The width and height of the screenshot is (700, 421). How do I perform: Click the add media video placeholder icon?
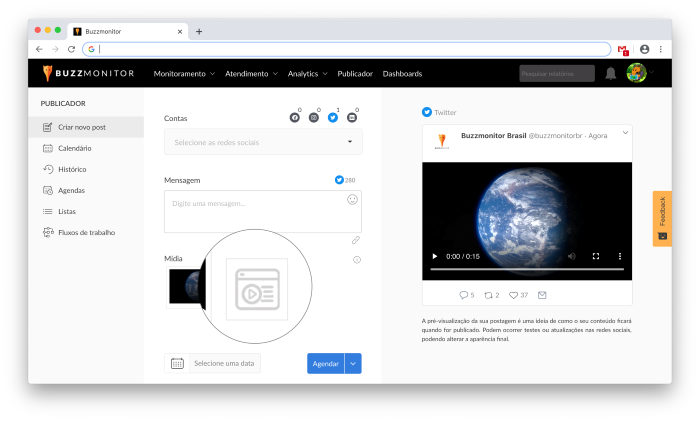256,290
